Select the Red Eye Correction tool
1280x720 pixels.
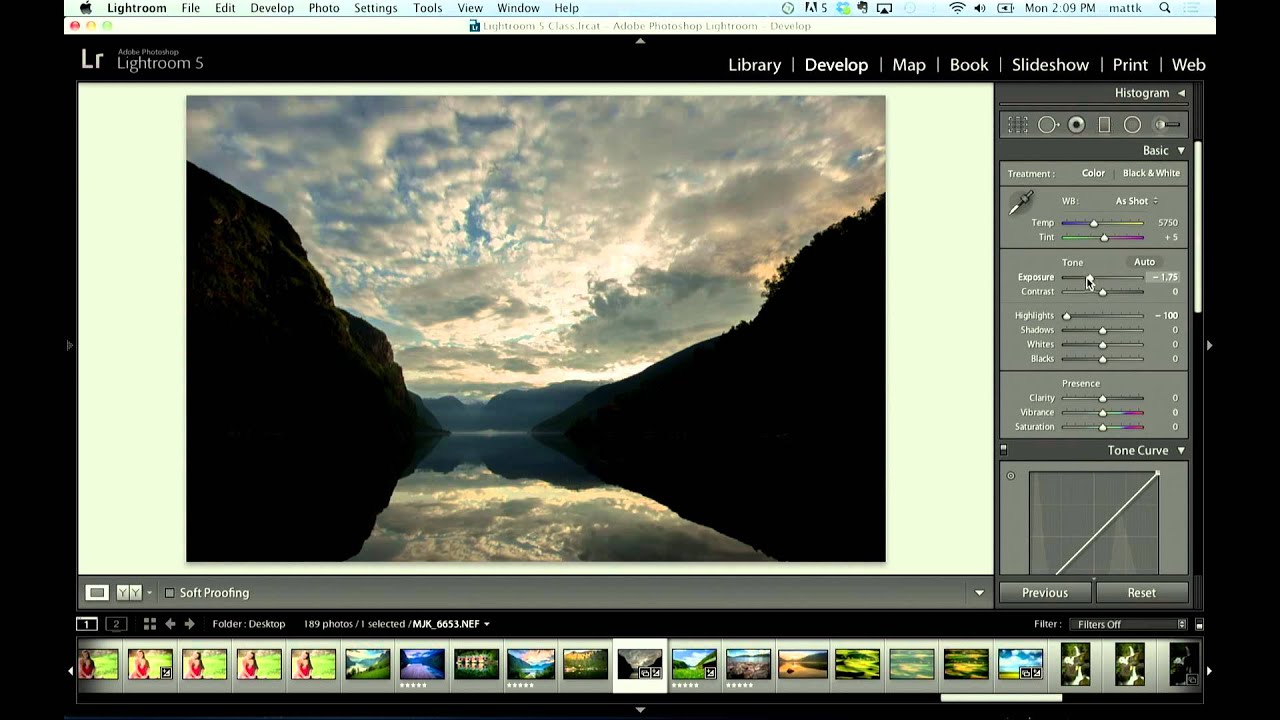pyautogui.click(x=1076, y=125)
